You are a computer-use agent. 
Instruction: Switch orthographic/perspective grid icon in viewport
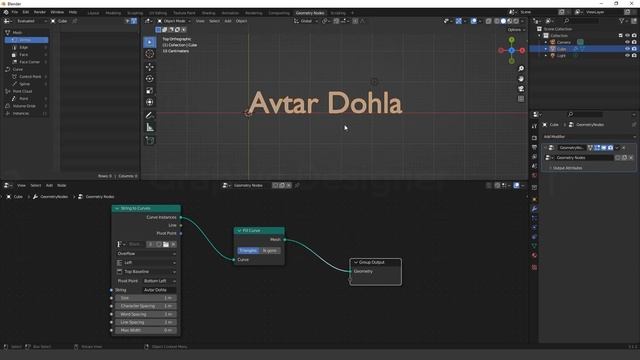521,99
